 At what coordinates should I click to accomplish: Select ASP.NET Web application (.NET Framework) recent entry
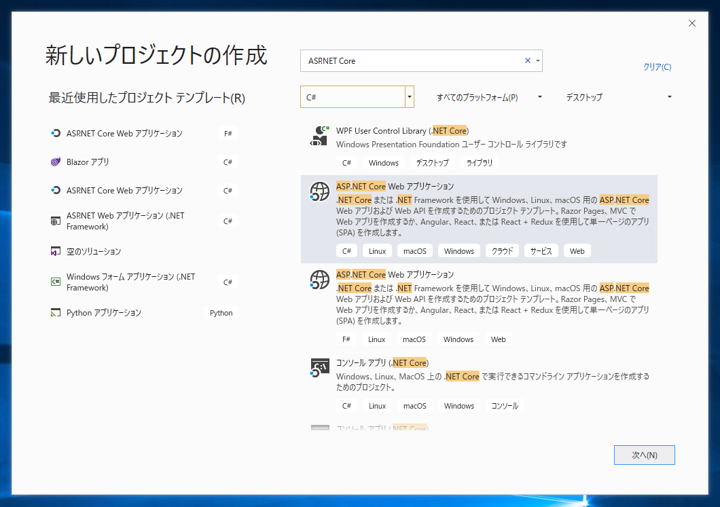[x=125, y=221]
